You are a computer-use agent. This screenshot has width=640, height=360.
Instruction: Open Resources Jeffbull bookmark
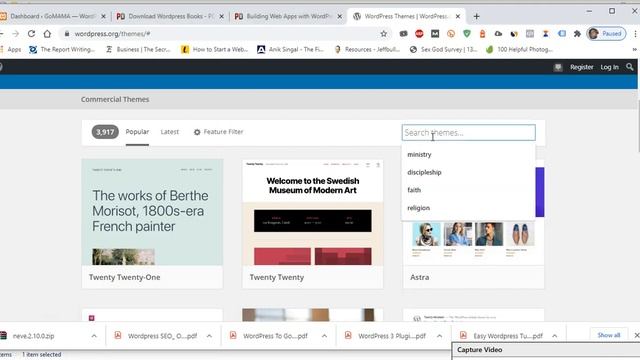pyautogui.click(x=367, y=49)
